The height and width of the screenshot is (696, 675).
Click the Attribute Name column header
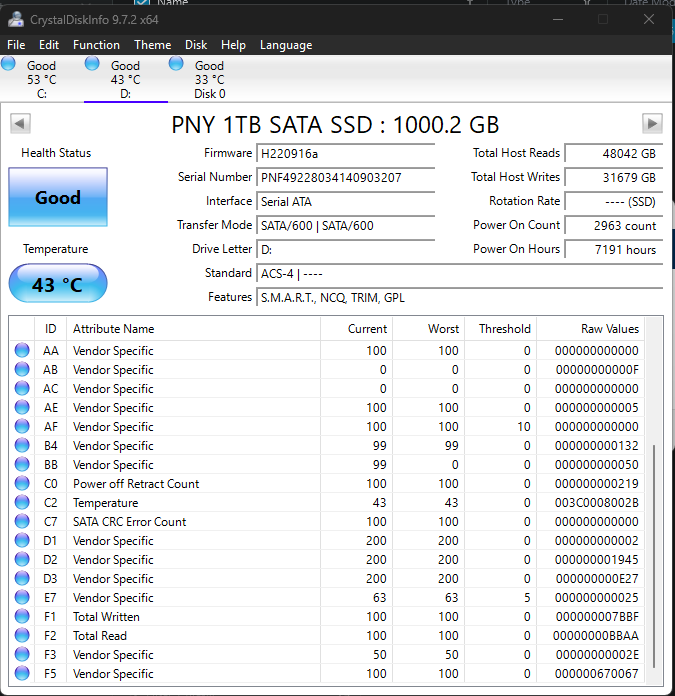click(x=193, y=329)
